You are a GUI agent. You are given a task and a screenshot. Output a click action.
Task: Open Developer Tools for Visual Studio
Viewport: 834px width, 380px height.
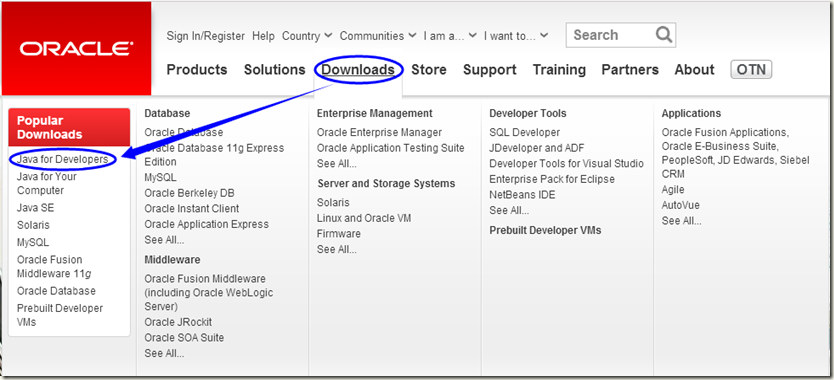(566, 163)
